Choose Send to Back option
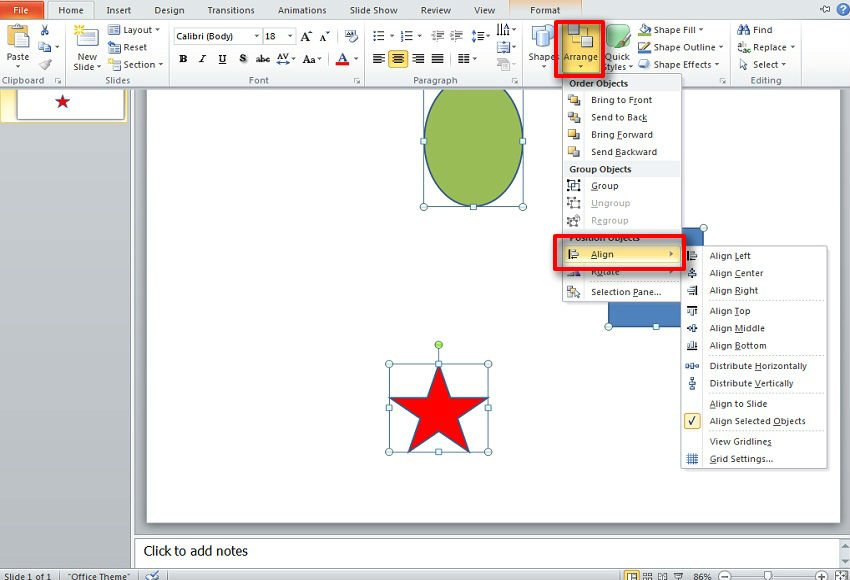 pyautogui.click(x=618, y=117)
